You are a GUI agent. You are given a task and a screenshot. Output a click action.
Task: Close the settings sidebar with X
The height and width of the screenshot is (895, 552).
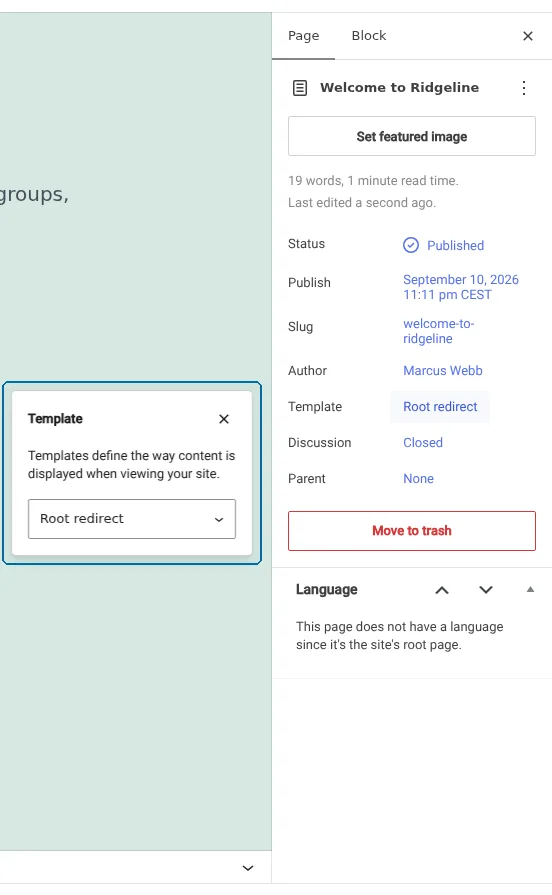(x=527, y=36)
